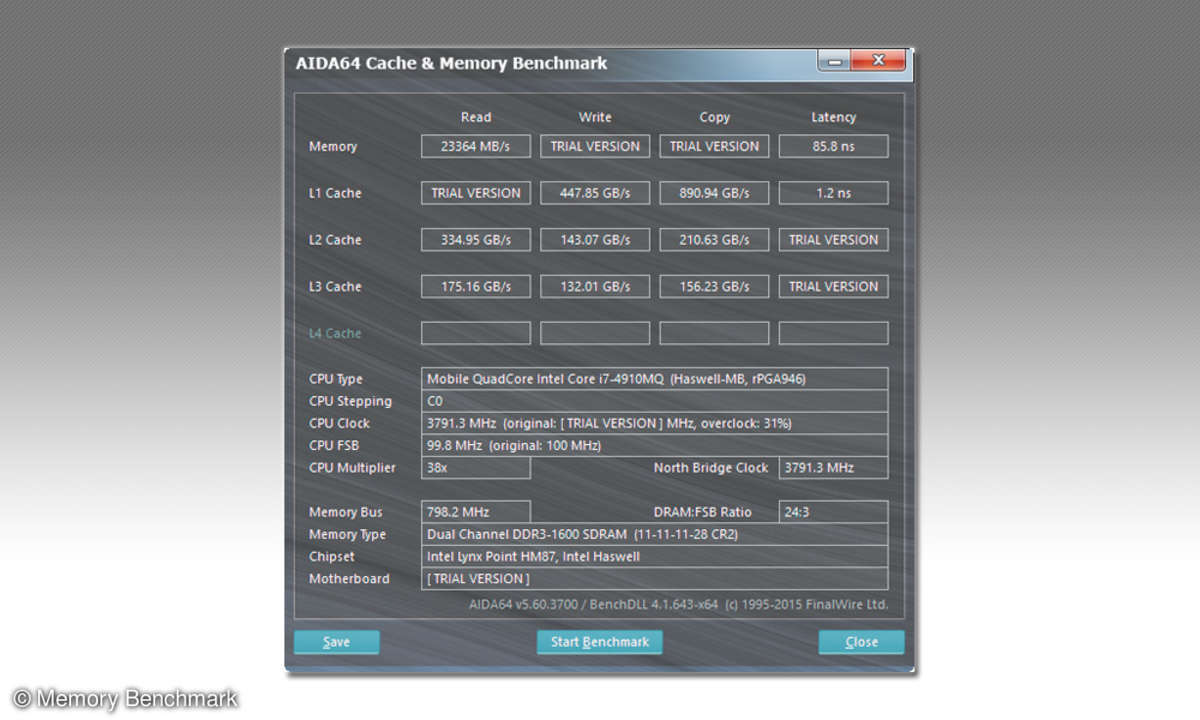This screenshot has width=1200, height=720.
Task: Click the empty L4 Cache Copy field
Action: tap(714, 333)
